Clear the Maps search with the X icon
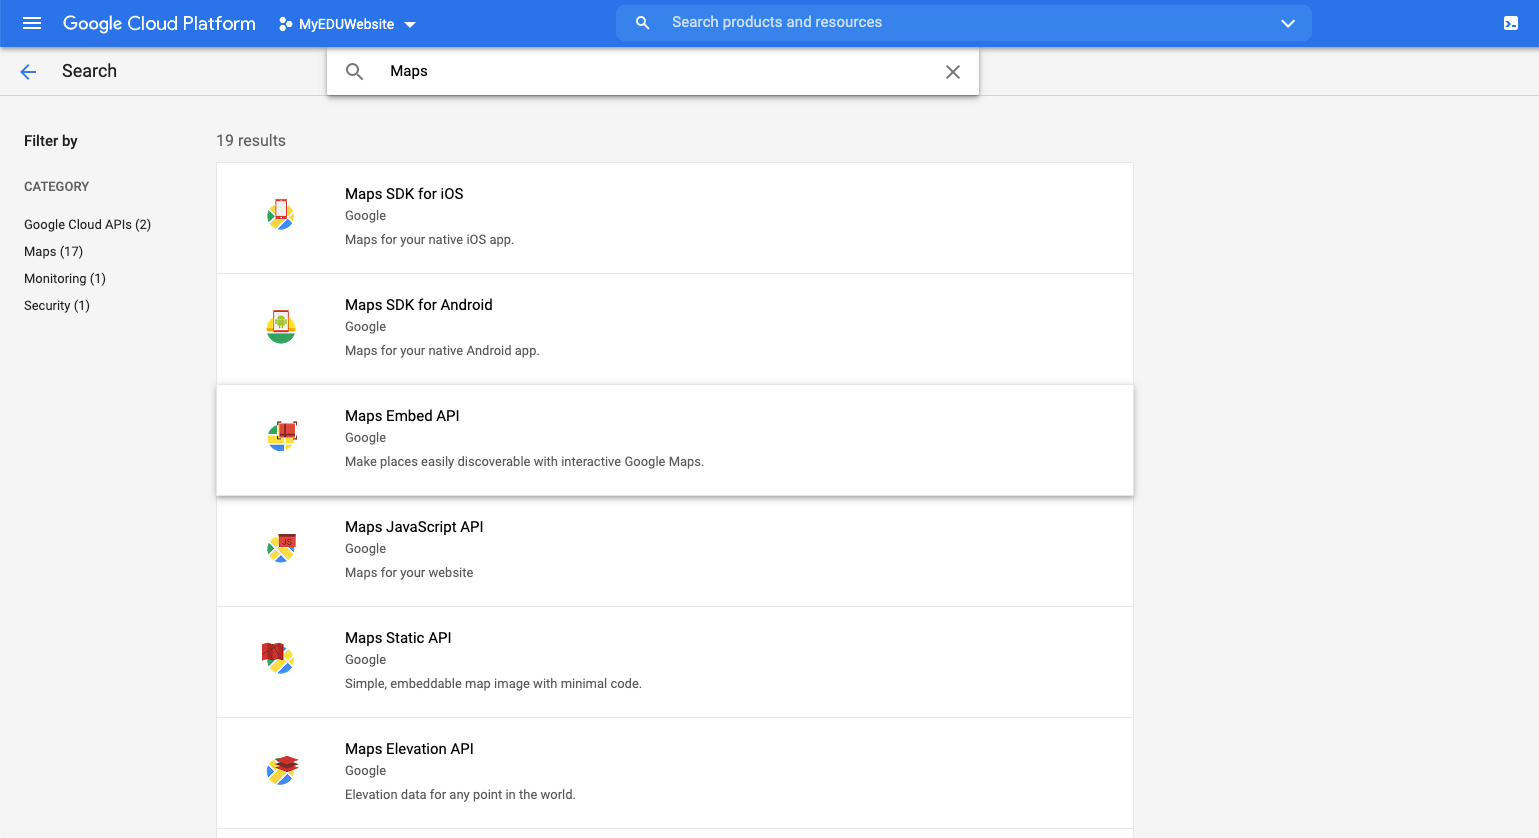This screenshot has height=838, width=1539. click(x=953, y=72)
